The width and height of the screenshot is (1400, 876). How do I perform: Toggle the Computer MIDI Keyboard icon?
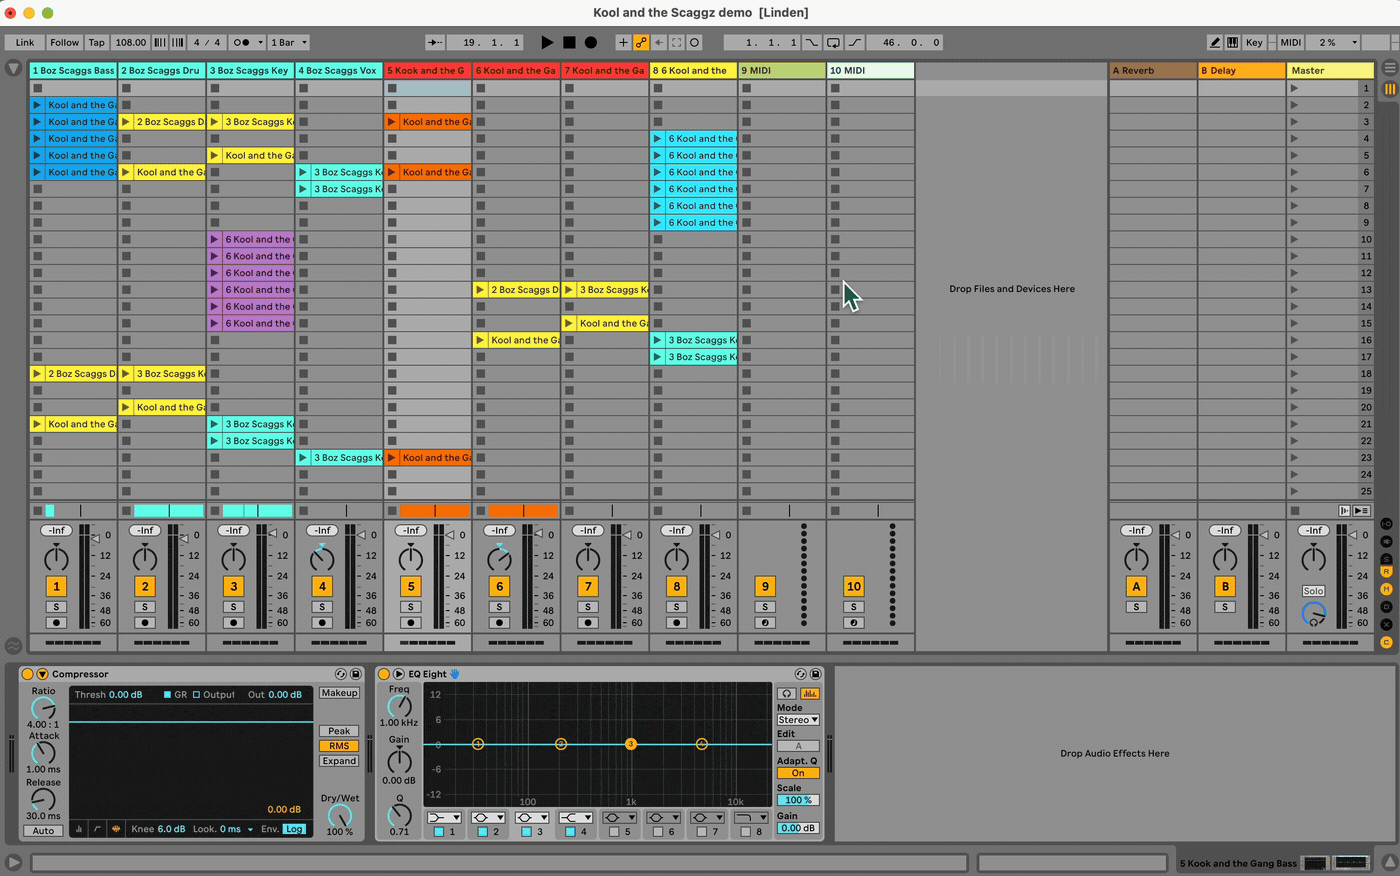click(1232, 43)
